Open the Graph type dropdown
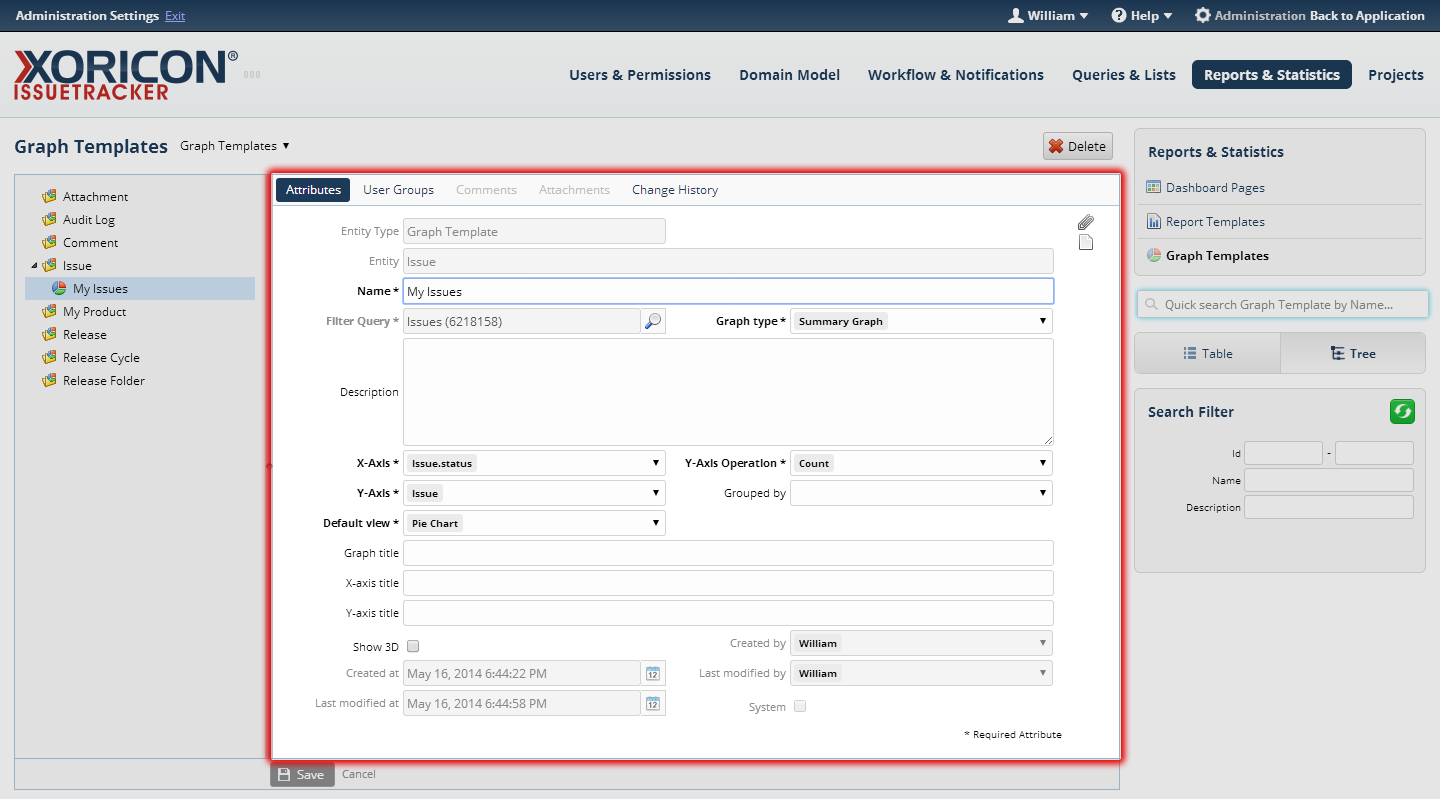Screen dimensions: 1440x799 (x=921, y=321)
